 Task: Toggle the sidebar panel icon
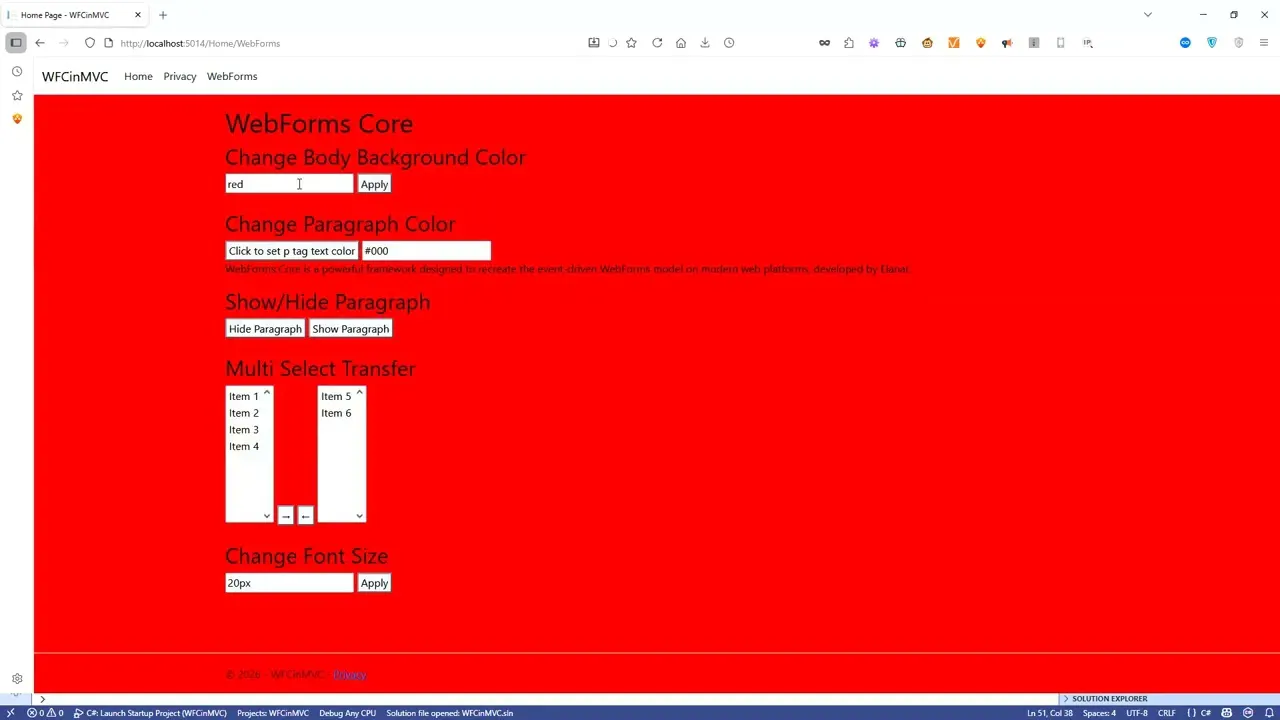click(16, 43)
